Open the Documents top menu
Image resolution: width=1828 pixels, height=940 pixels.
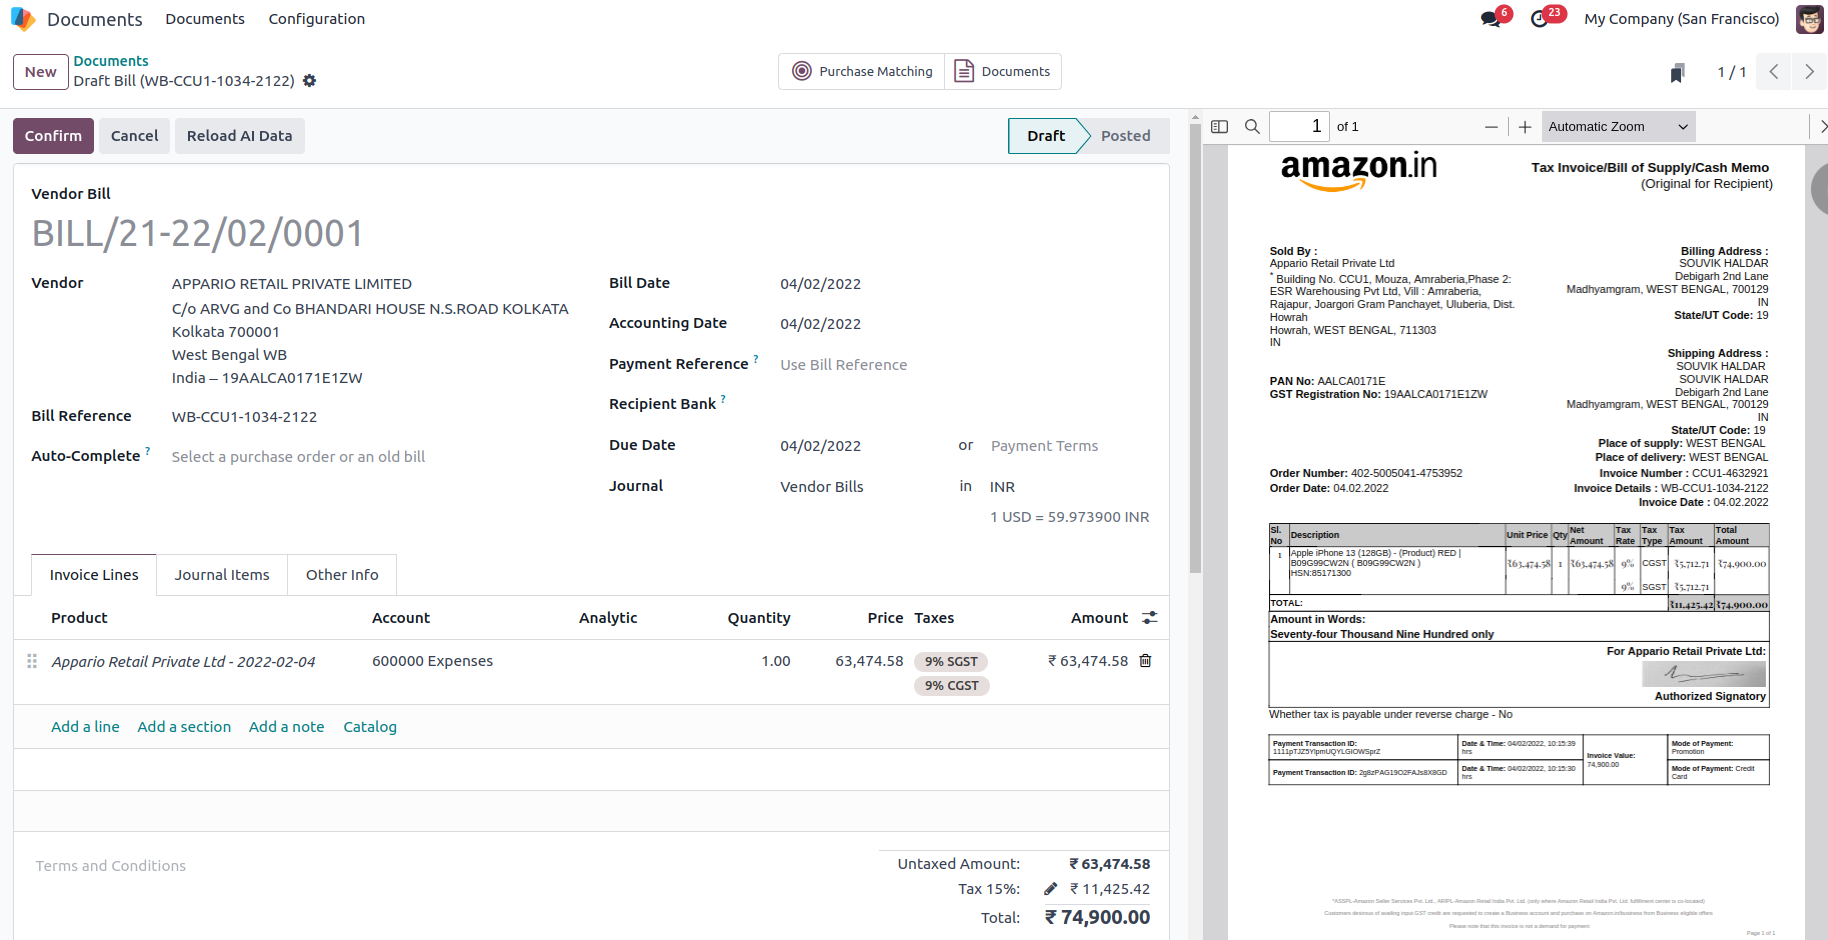tap(205, 19)
